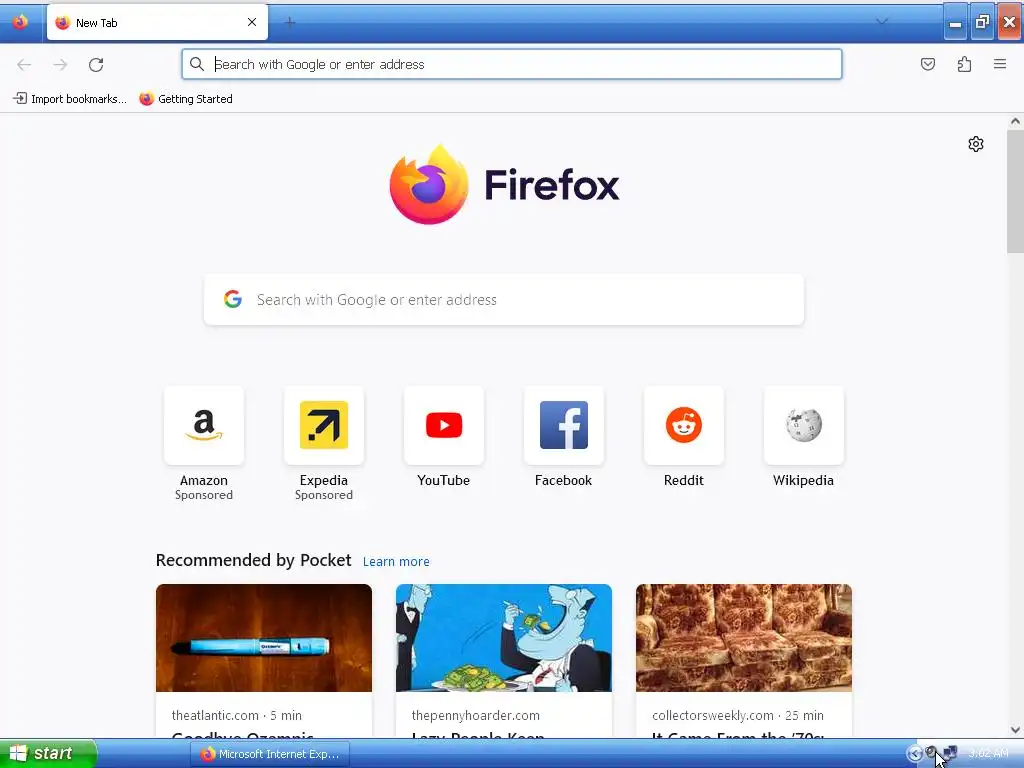Click the Recommended by Pocket heading
Image resolution: width=1024 pixels, height=768 pixels.
tap(253, 560)
